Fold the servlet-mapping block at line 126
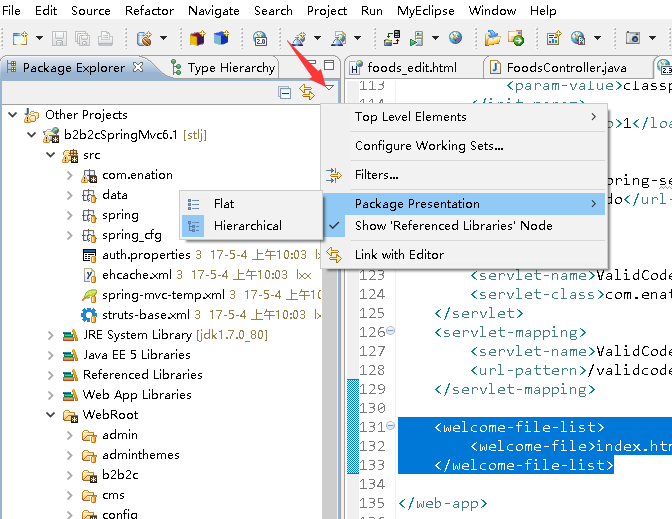 click(390, 330)
